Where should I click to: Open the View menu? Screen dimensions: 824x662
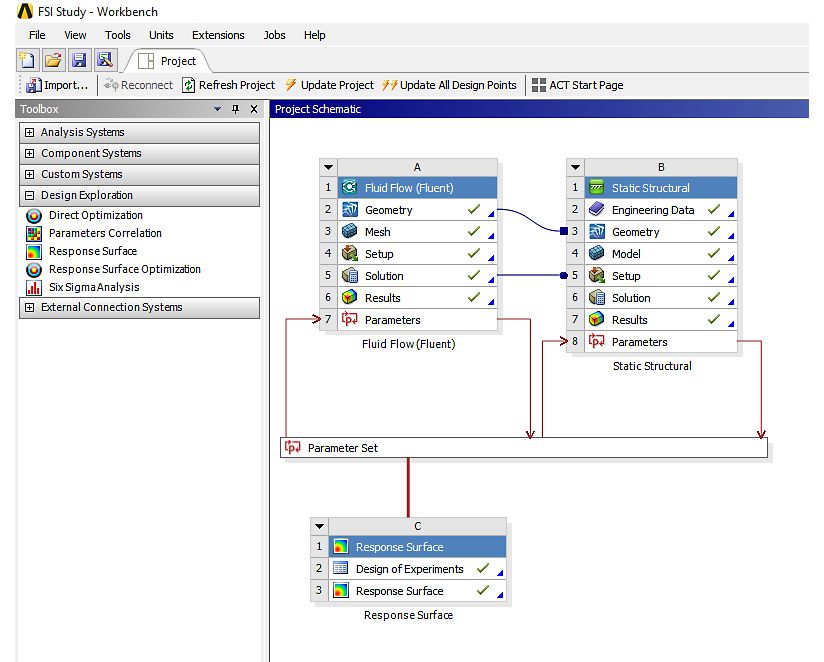point(75,35)
